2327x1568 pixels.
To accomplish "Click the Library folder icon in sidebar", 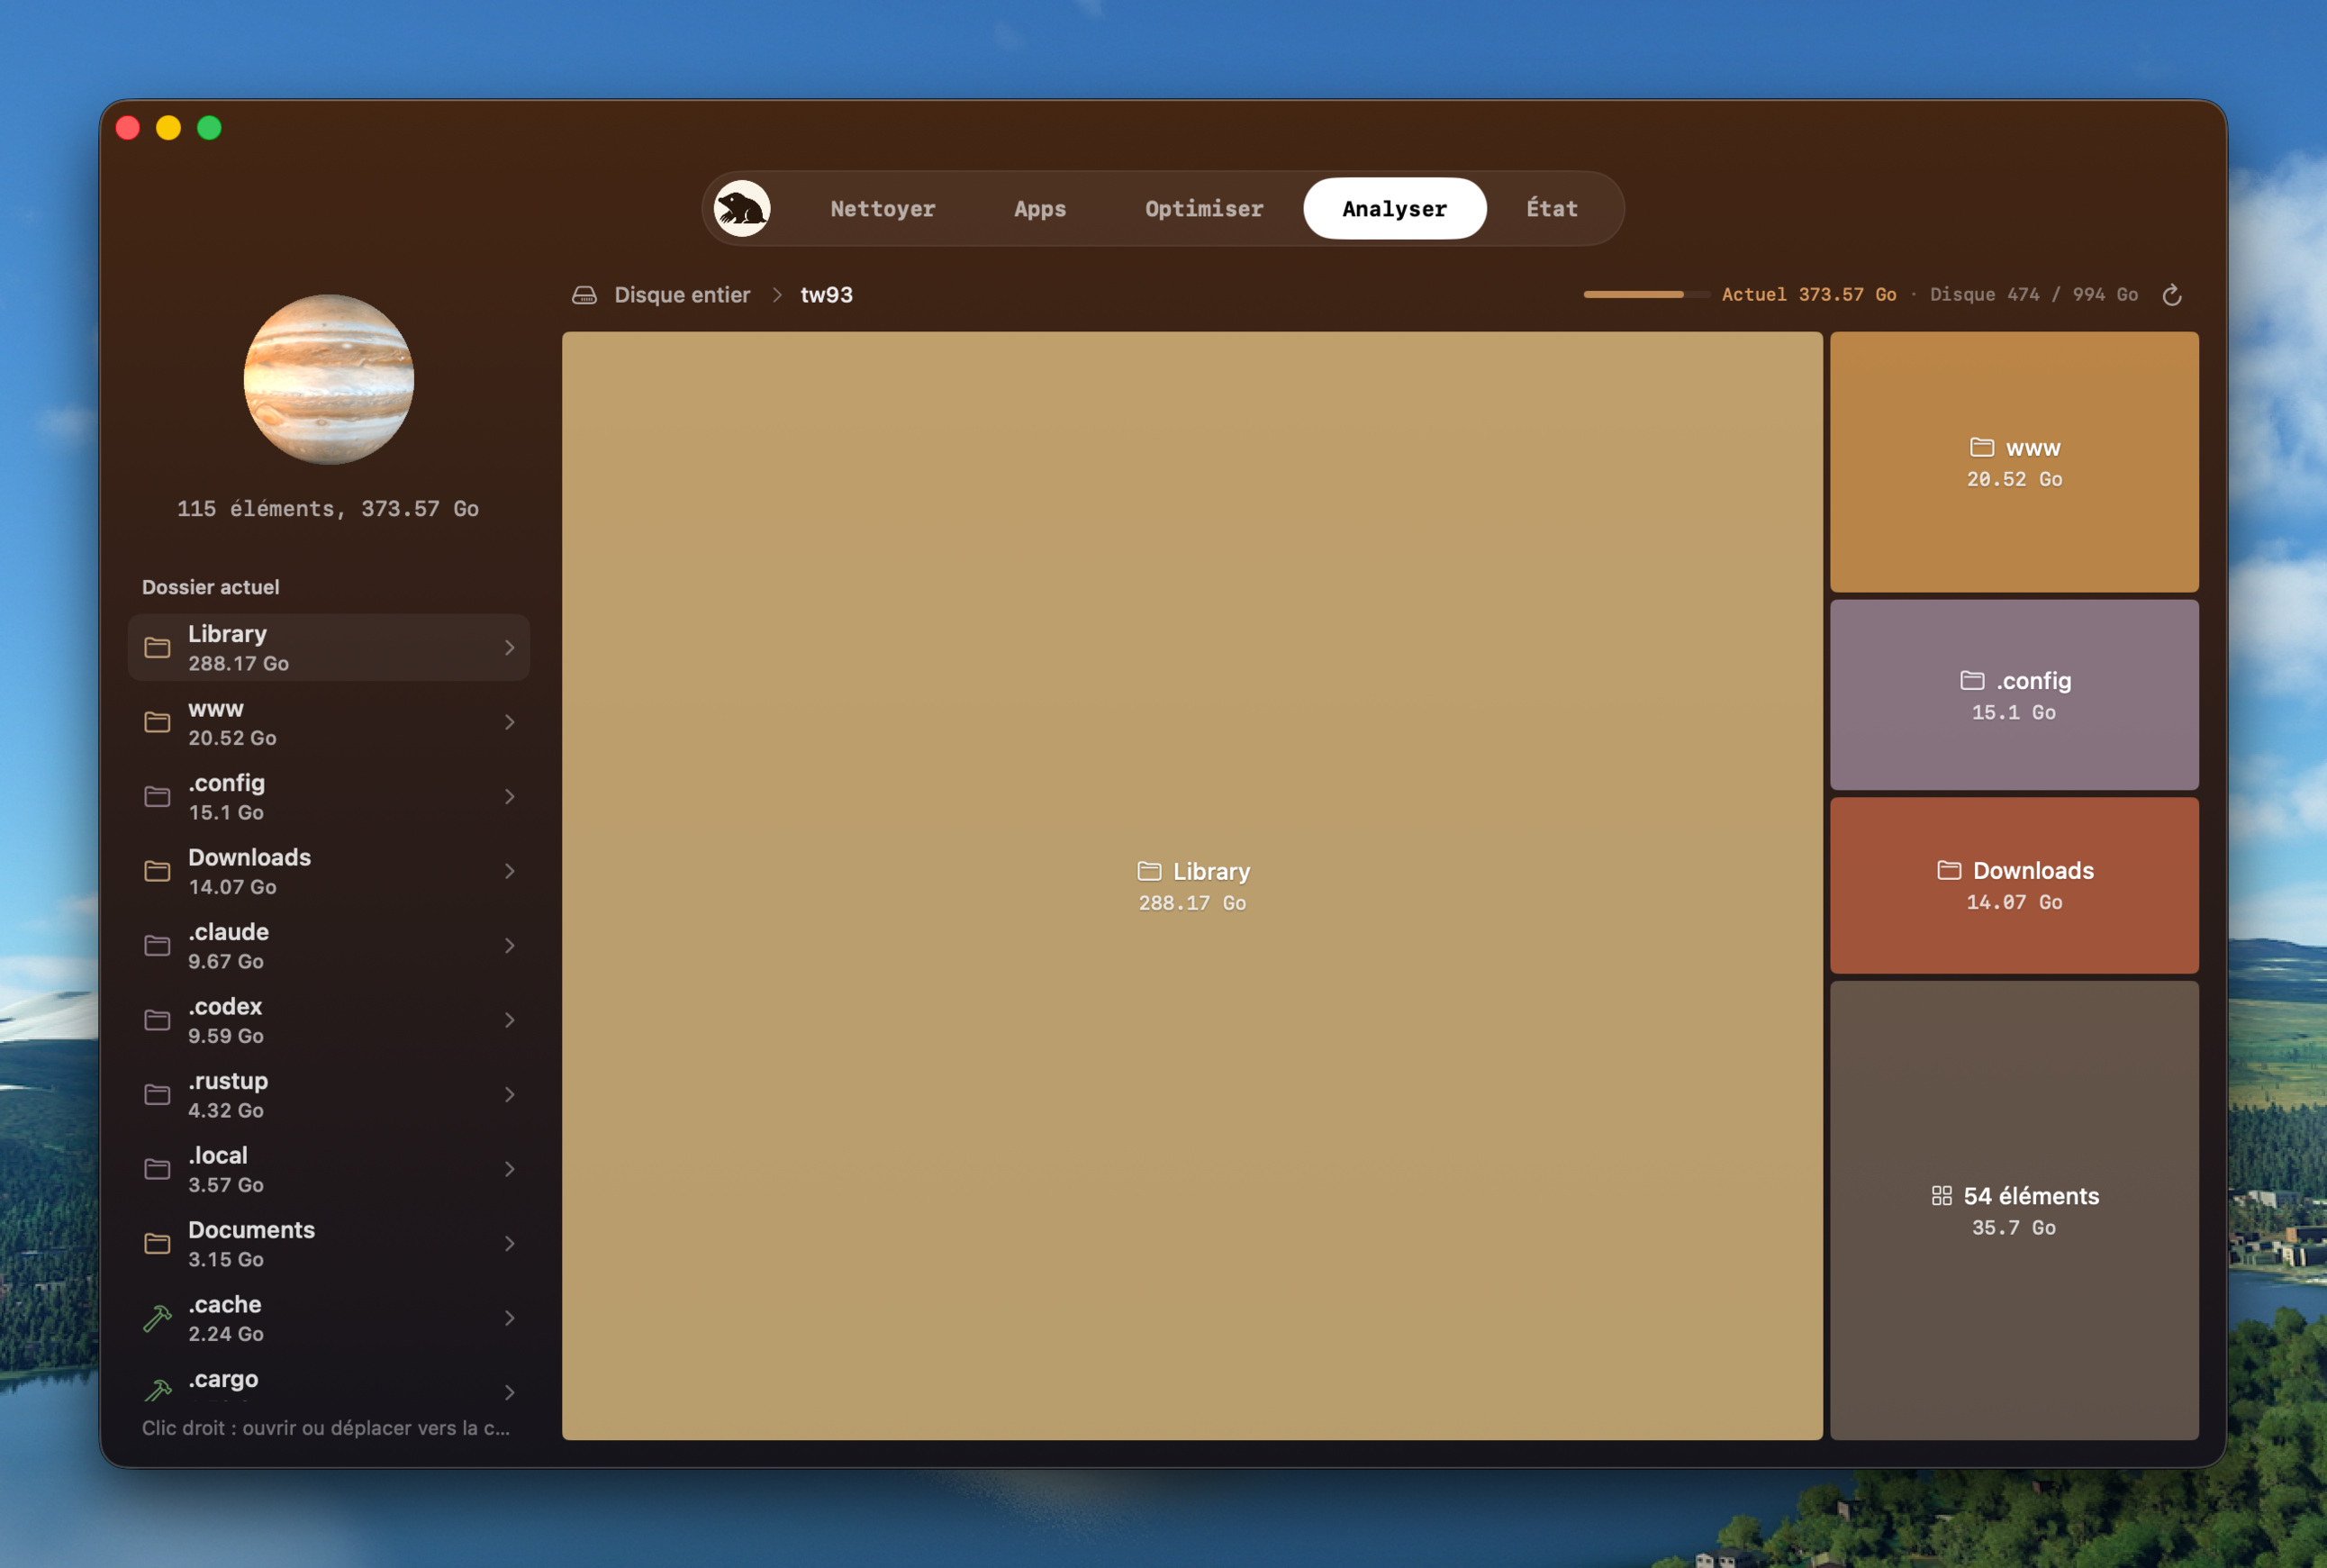I will click(157, 648).
